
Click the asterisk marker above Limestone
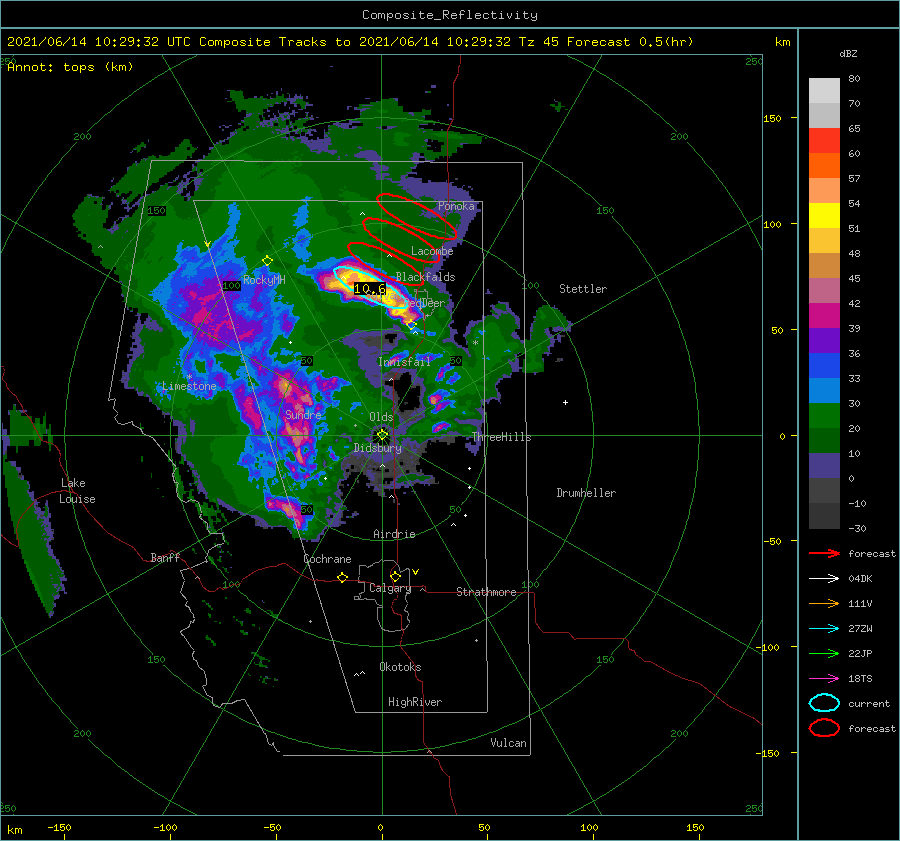pyautogui.click(x=189, y=377)
